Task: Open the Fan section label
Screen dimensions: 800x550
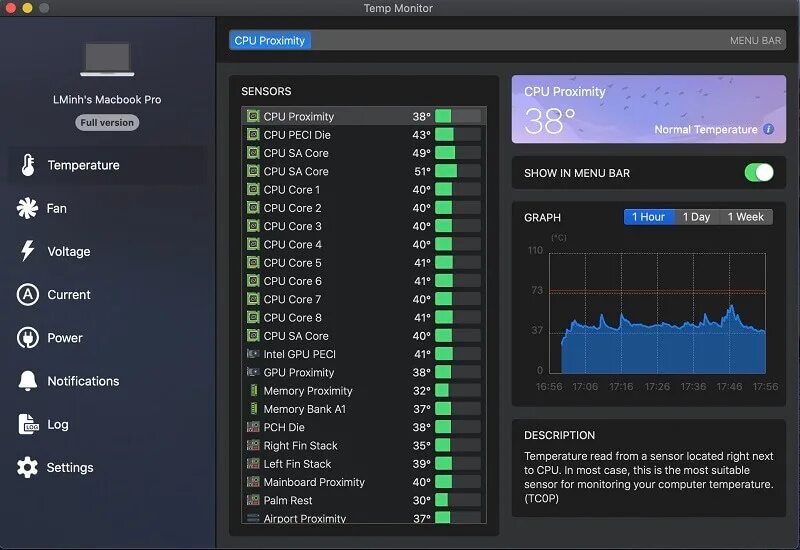Action: [x=57, y=209]
